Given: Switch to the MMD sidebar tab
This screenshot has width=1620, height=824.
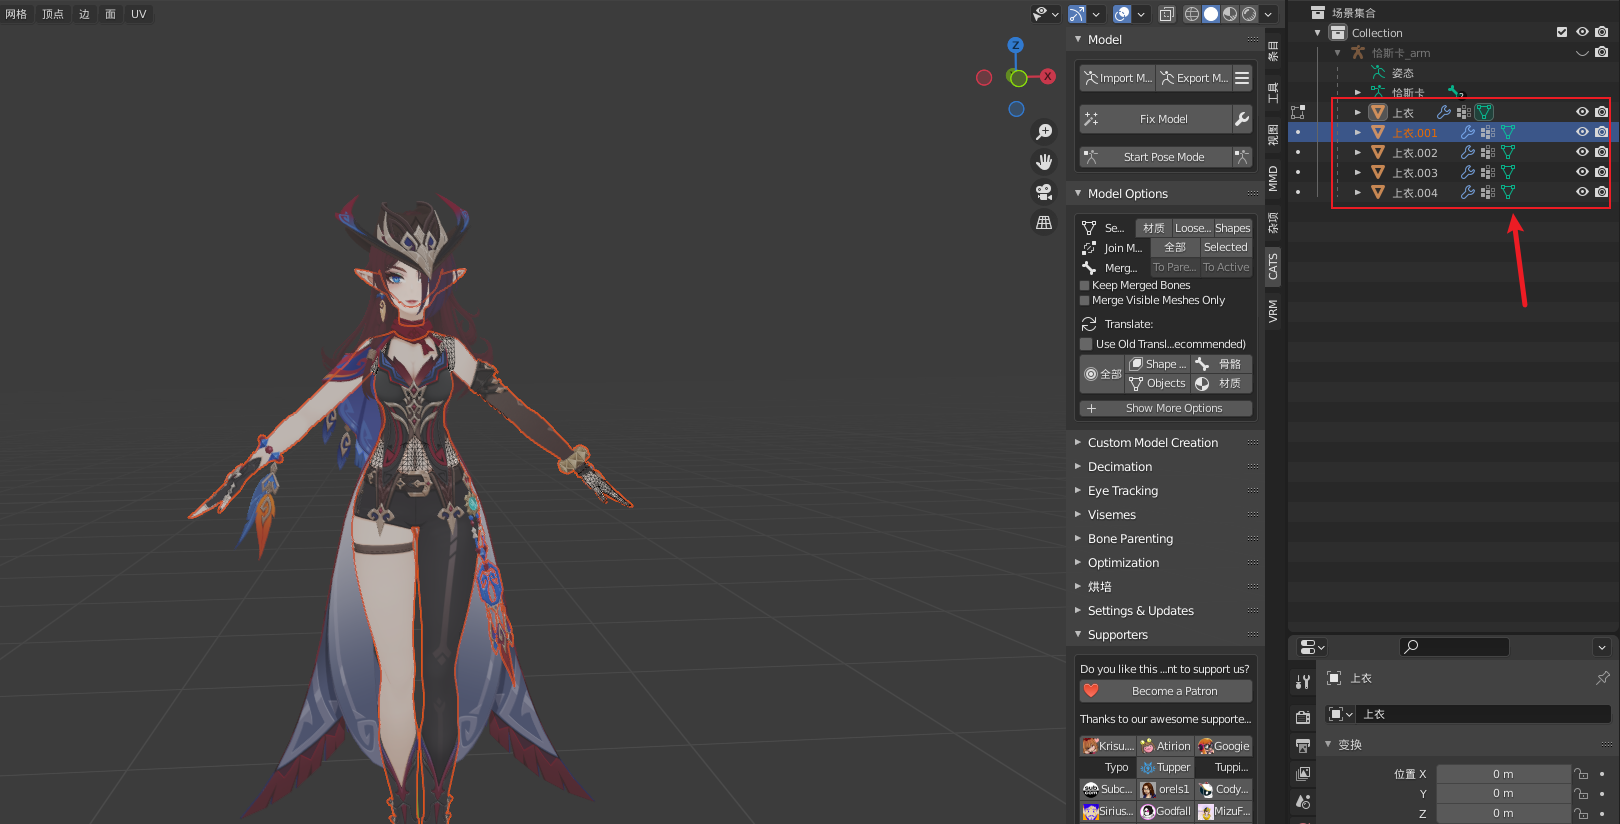Looking at the screenshot, I should [1273, 179].
